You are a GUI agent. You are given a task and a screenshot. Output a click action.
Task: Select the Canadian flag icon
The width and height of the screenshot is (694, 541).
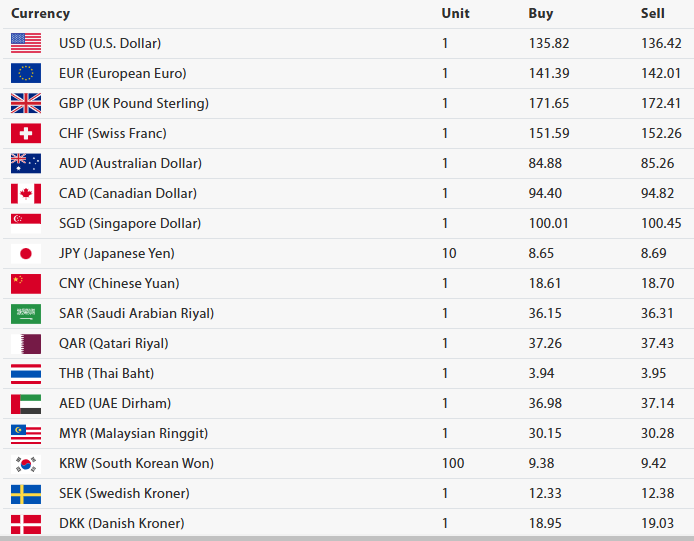click(26, 193)
